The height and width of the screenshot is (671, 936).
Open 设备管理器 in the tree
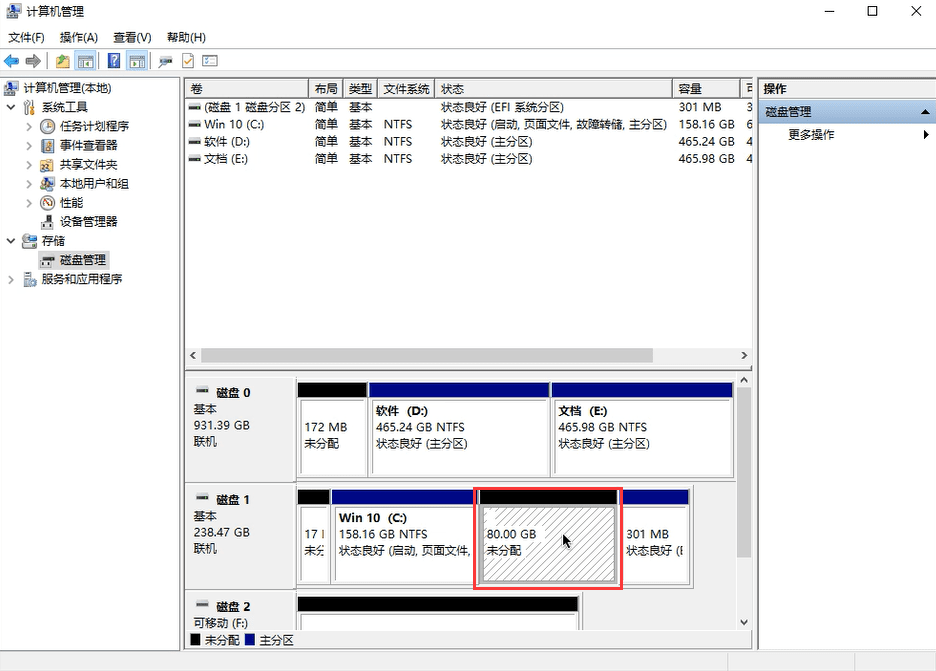point(88,222)
